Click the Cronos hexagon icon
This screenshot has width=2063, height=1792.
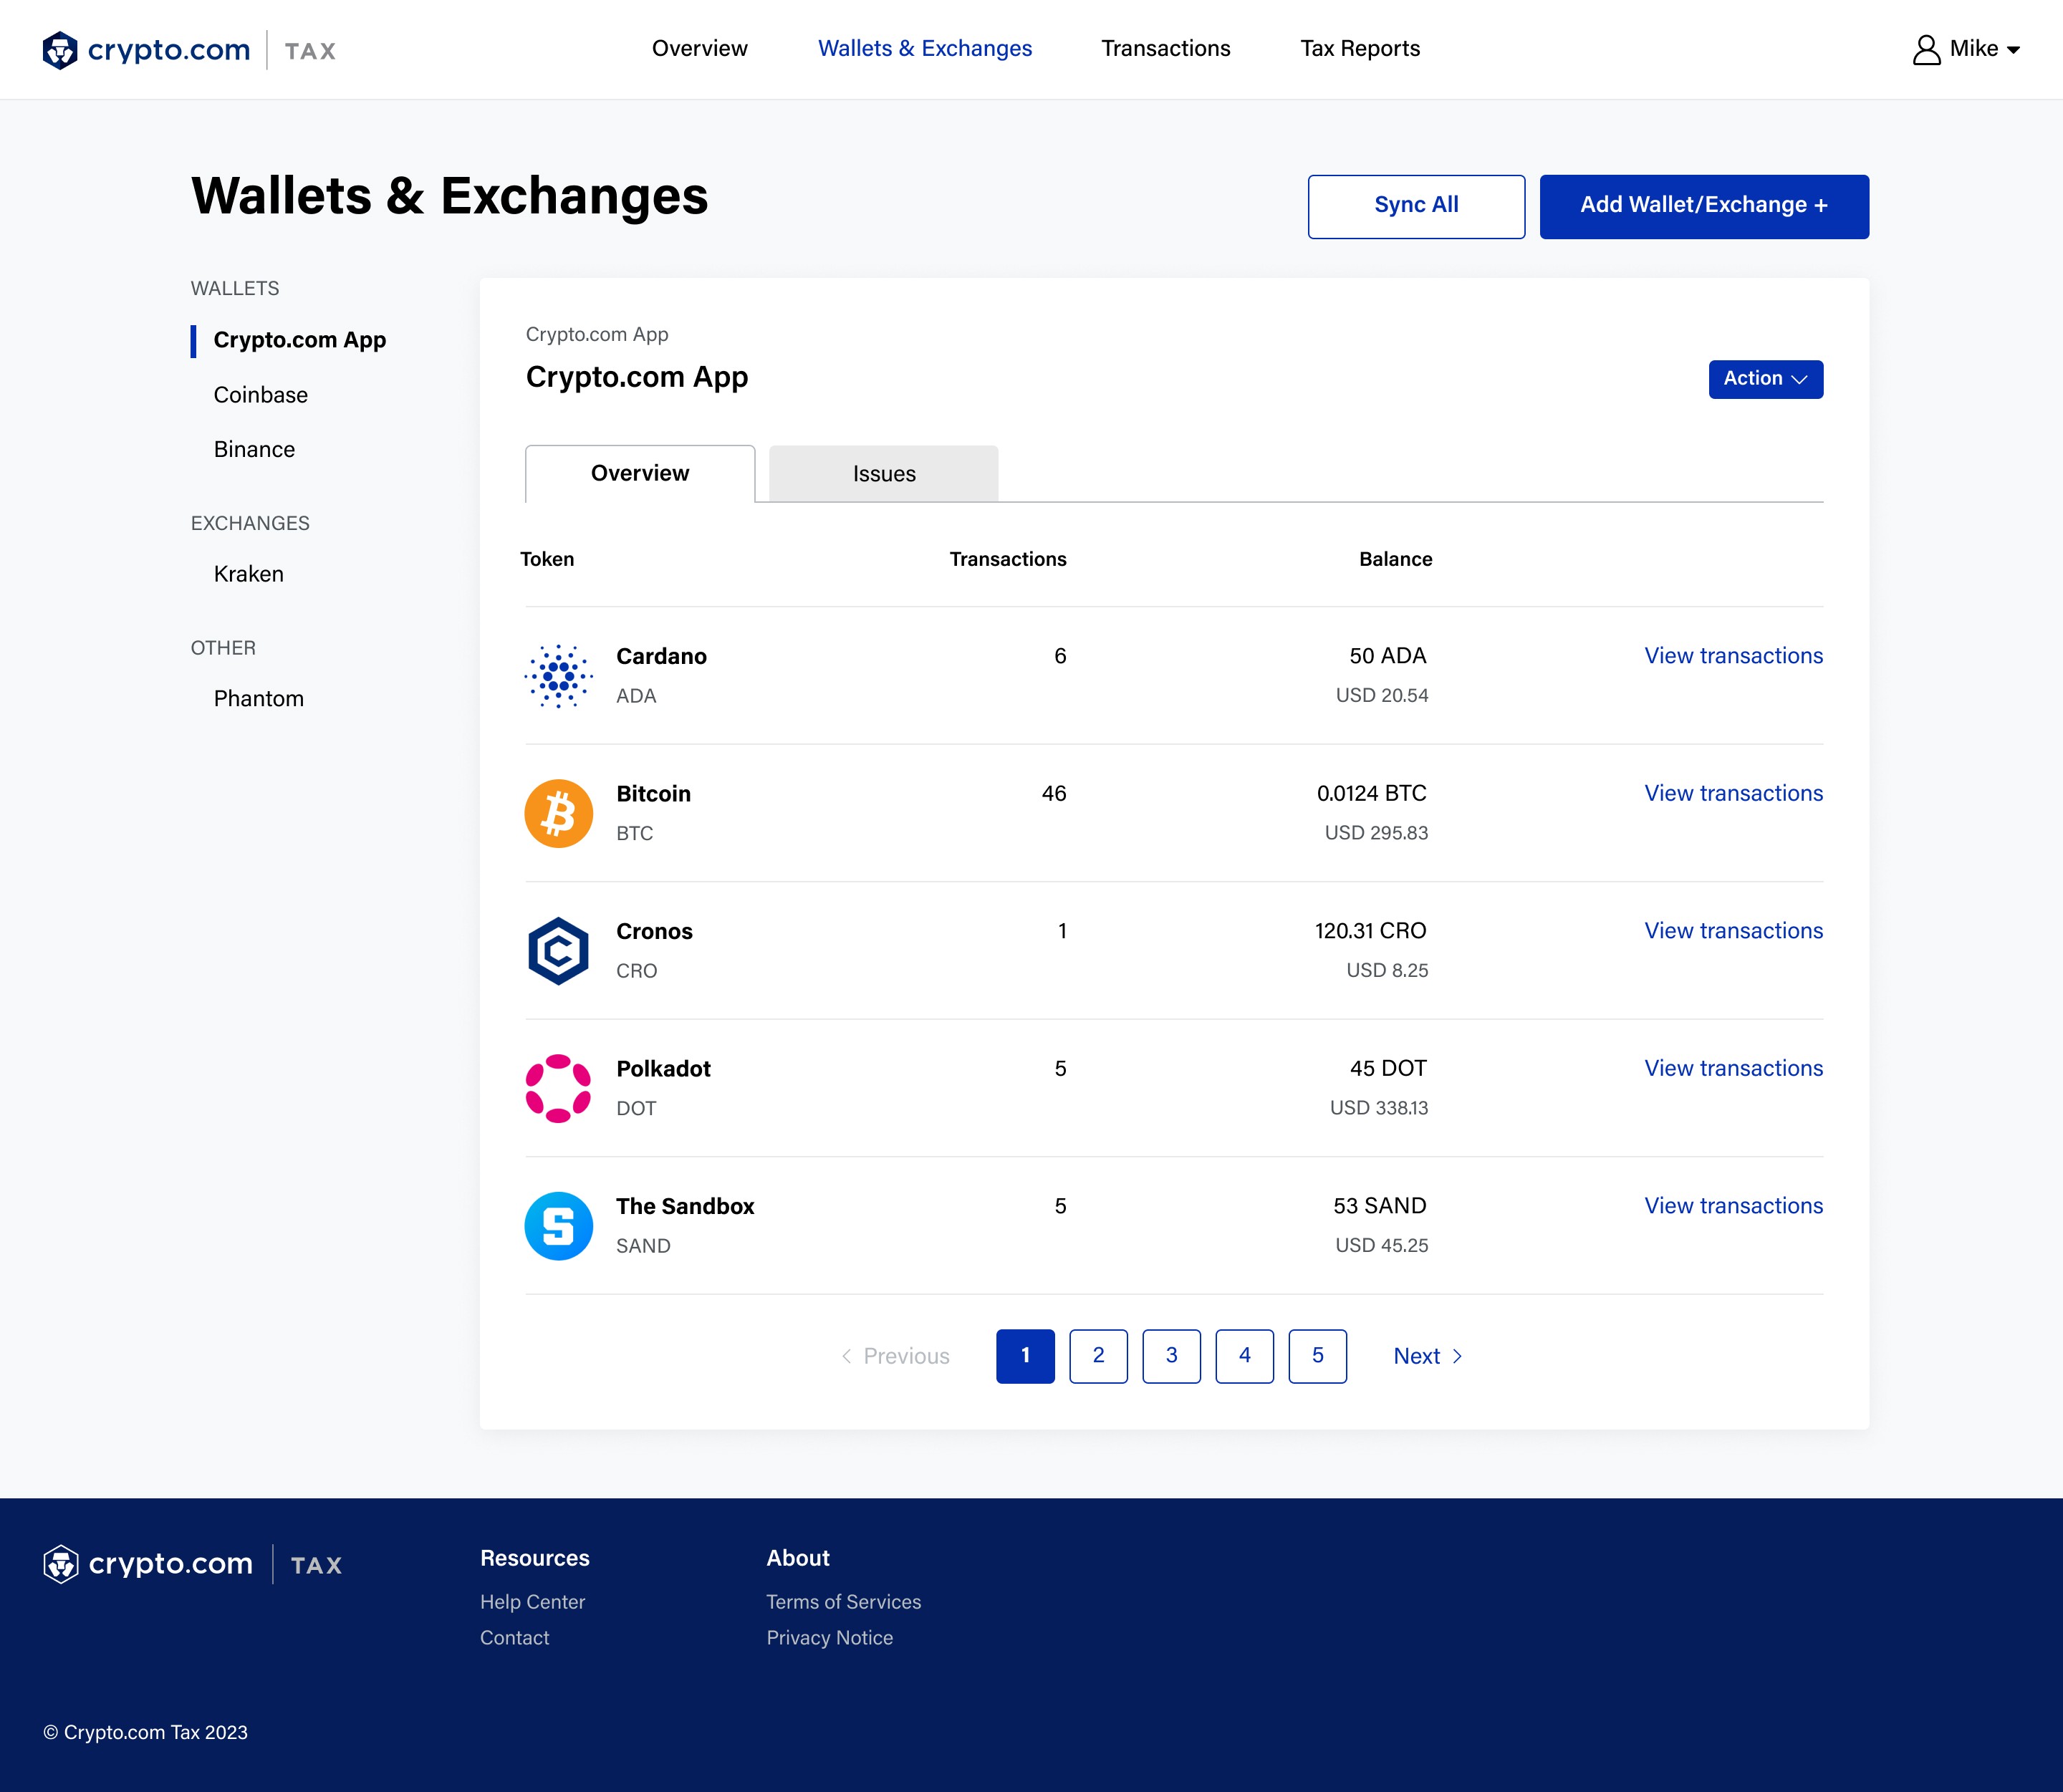tap(558, 951)
